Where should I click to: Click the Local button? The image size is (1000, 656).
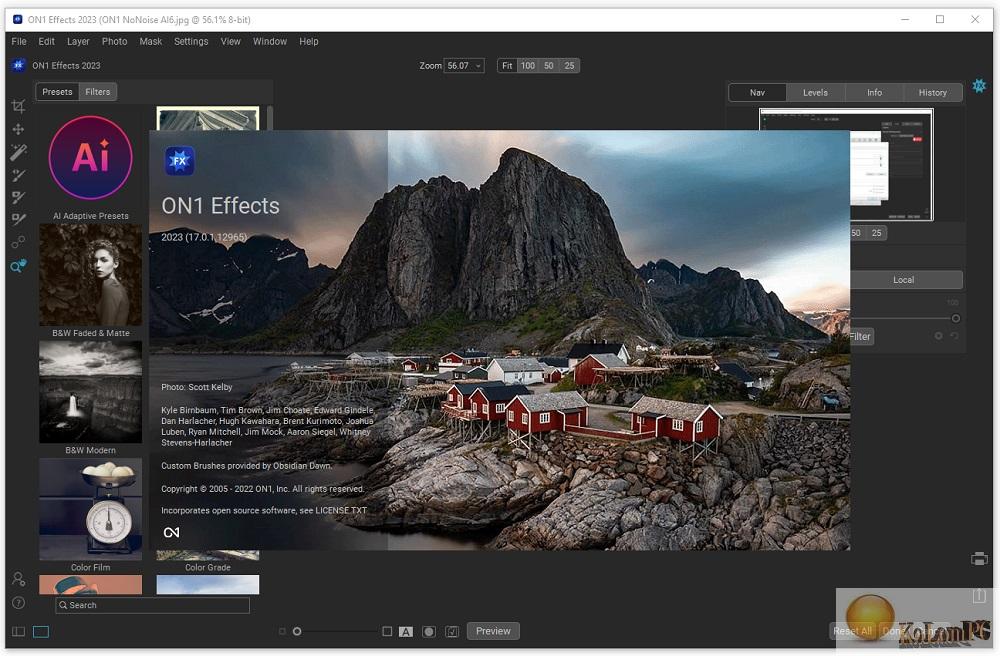[x=906, y=280]
